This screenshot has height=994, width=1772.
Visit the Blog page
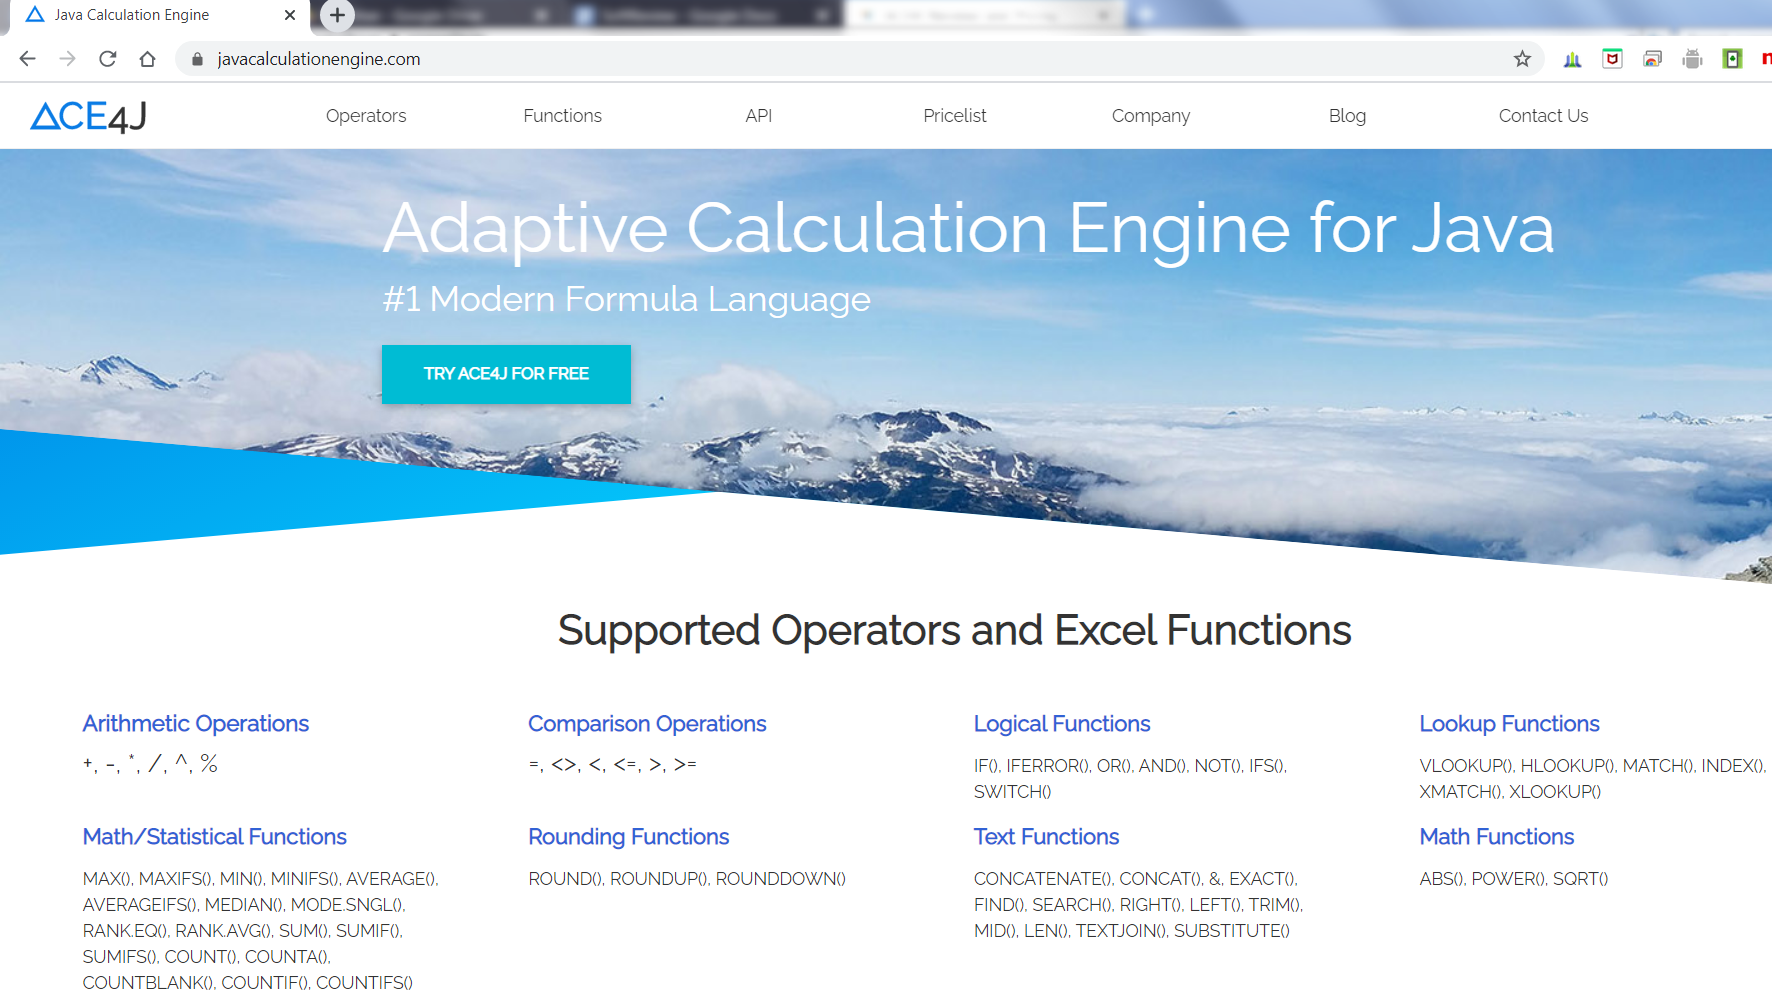coord(1347,116)
